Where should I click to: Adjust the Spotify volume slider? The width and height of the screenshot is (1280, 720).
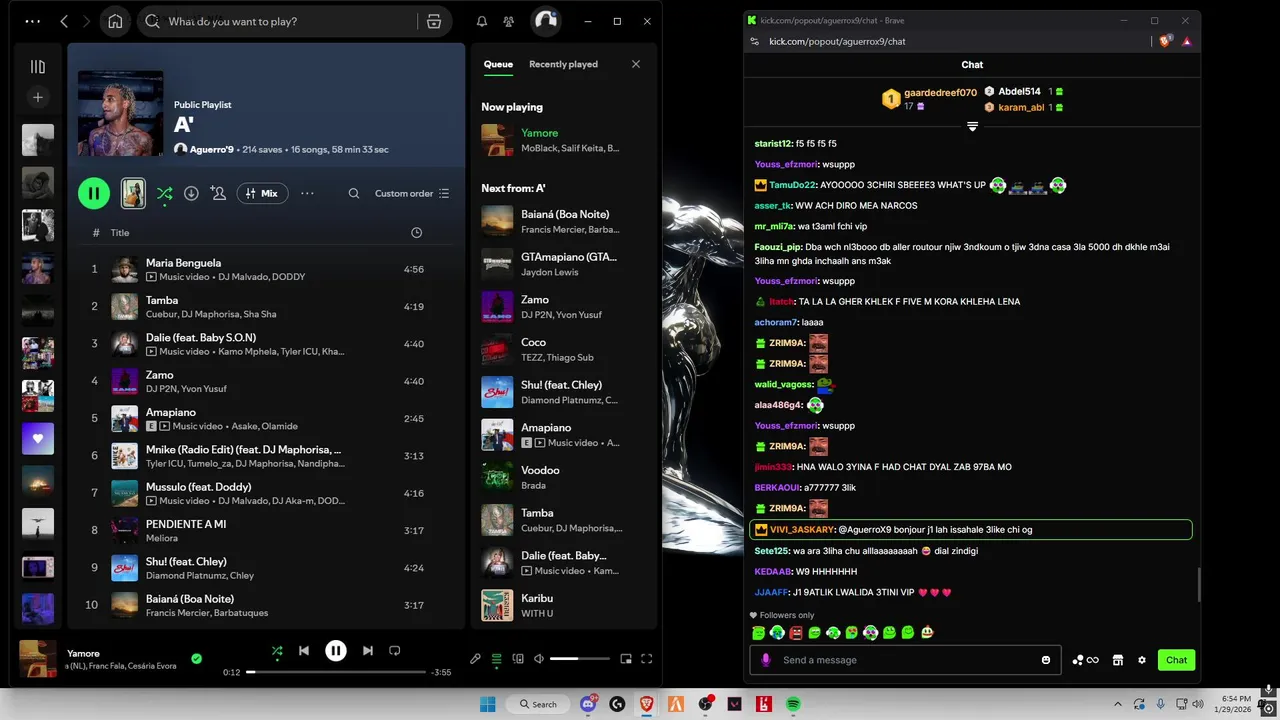[x=580, y=659]
